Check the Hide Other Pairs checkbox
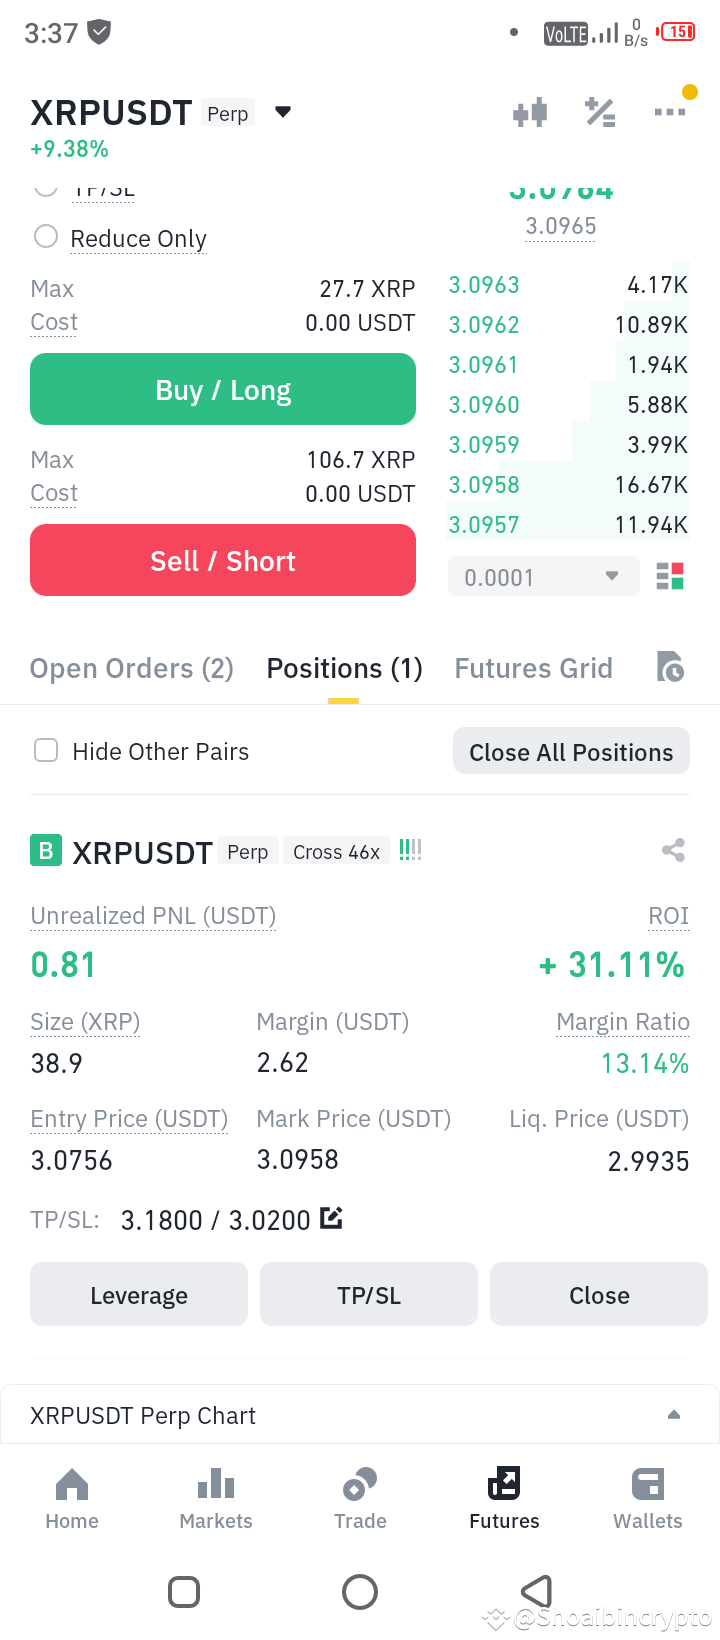 click(46, 750)
